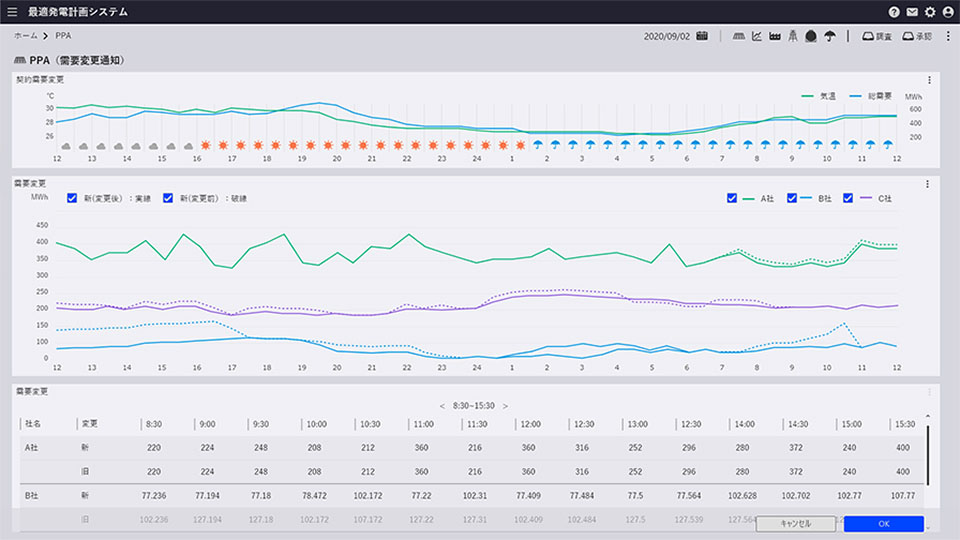The image size is (960, 540).
Task: Click the 77.194 cell in B社 row
Action: (x=207, y=495)
